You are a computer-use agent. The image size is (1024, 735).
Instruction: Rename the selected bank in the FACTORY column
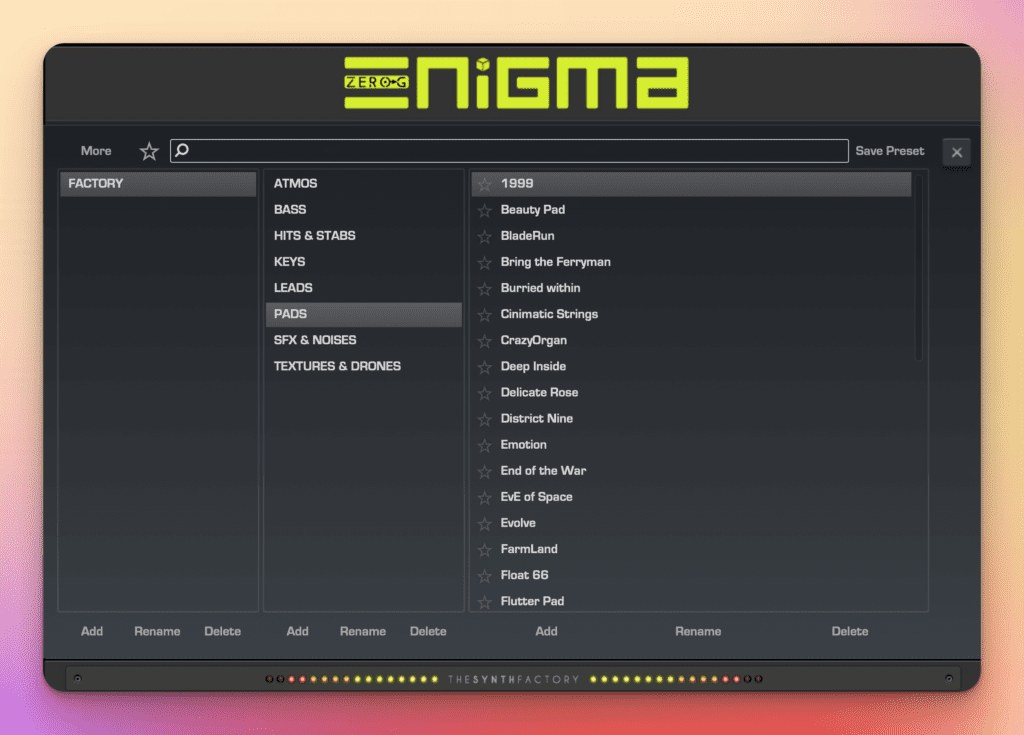pos(157,632)
